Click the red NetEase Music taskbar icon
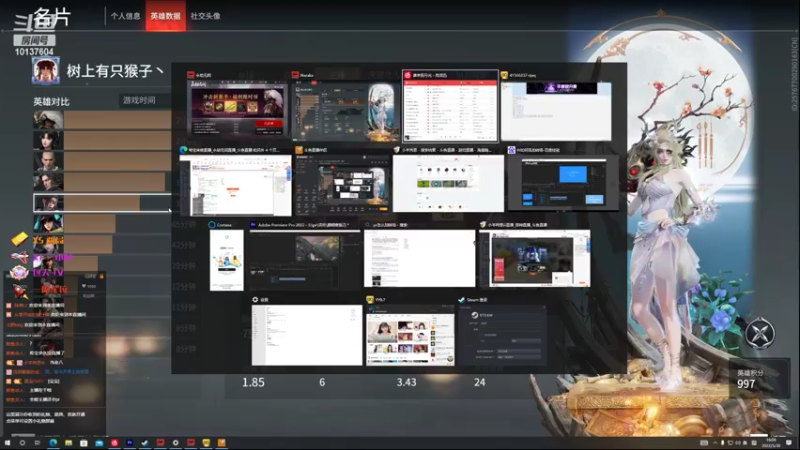The height and width of the screenshot is (450, 800). (114, 443)
